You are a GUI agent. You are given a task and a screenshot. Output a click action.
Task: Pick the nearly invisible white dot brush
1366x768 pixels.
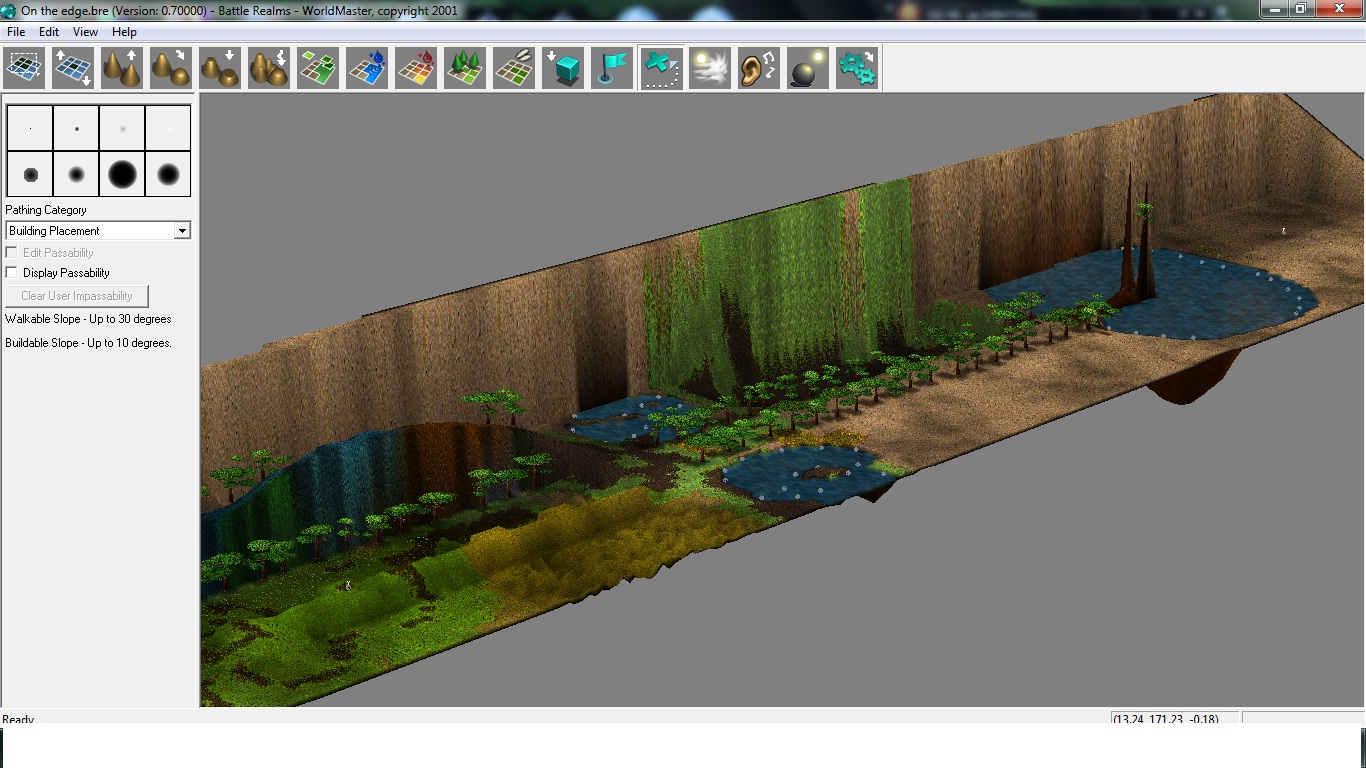[168, 128]
